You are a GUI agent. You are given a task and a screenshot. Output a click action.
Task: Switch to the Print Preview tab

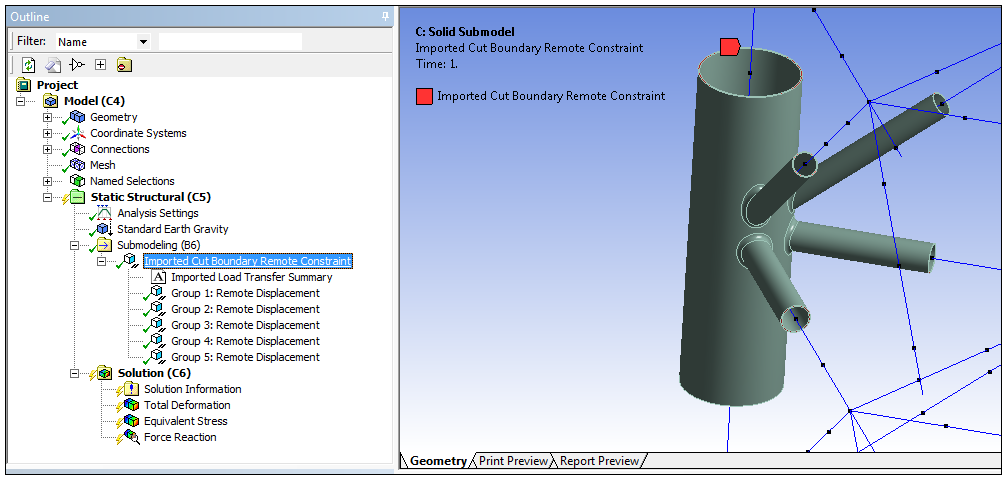click(x=513, y=461)
